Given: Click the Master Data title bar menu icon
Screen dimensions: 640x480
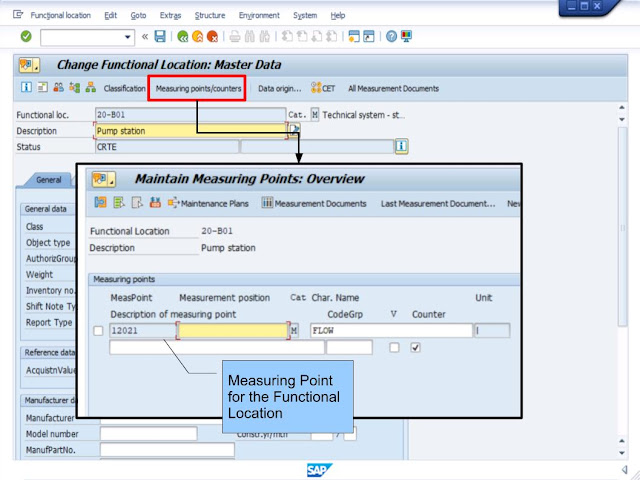Looking at the screenshot, I should (x=29, y=65).
